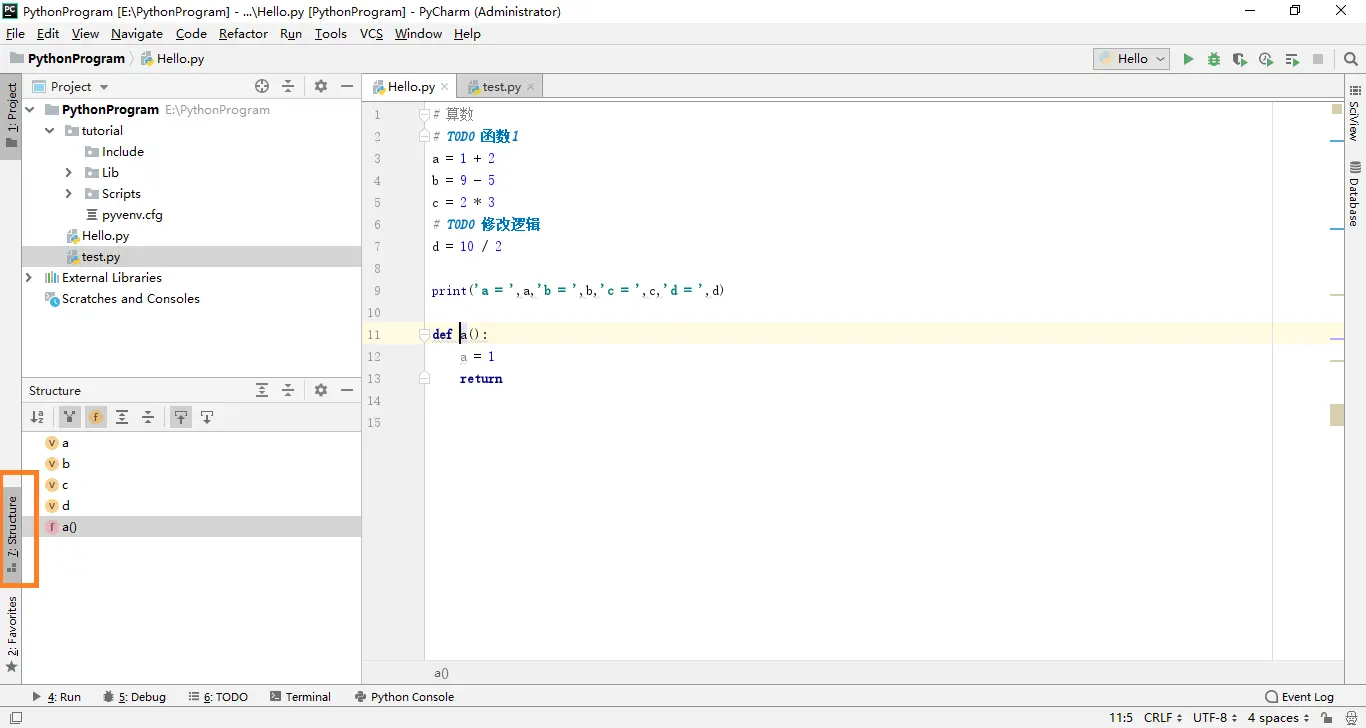Open the VCS menu

coord(371,33)
